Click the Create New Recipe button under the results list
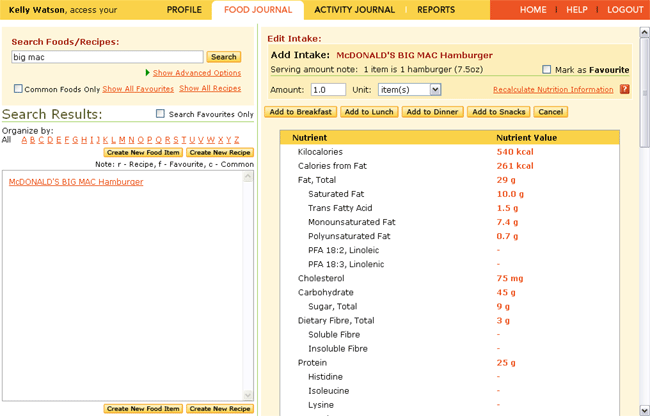This screenshot has width=650, height=416. click(220, 409)
